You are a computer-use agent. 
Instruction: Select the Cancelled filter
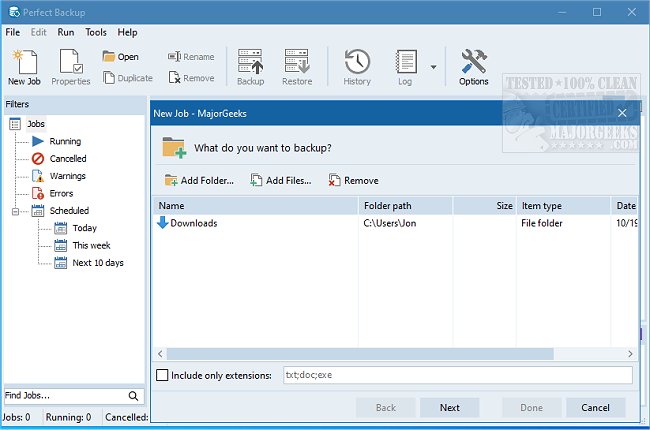[68, 159]
